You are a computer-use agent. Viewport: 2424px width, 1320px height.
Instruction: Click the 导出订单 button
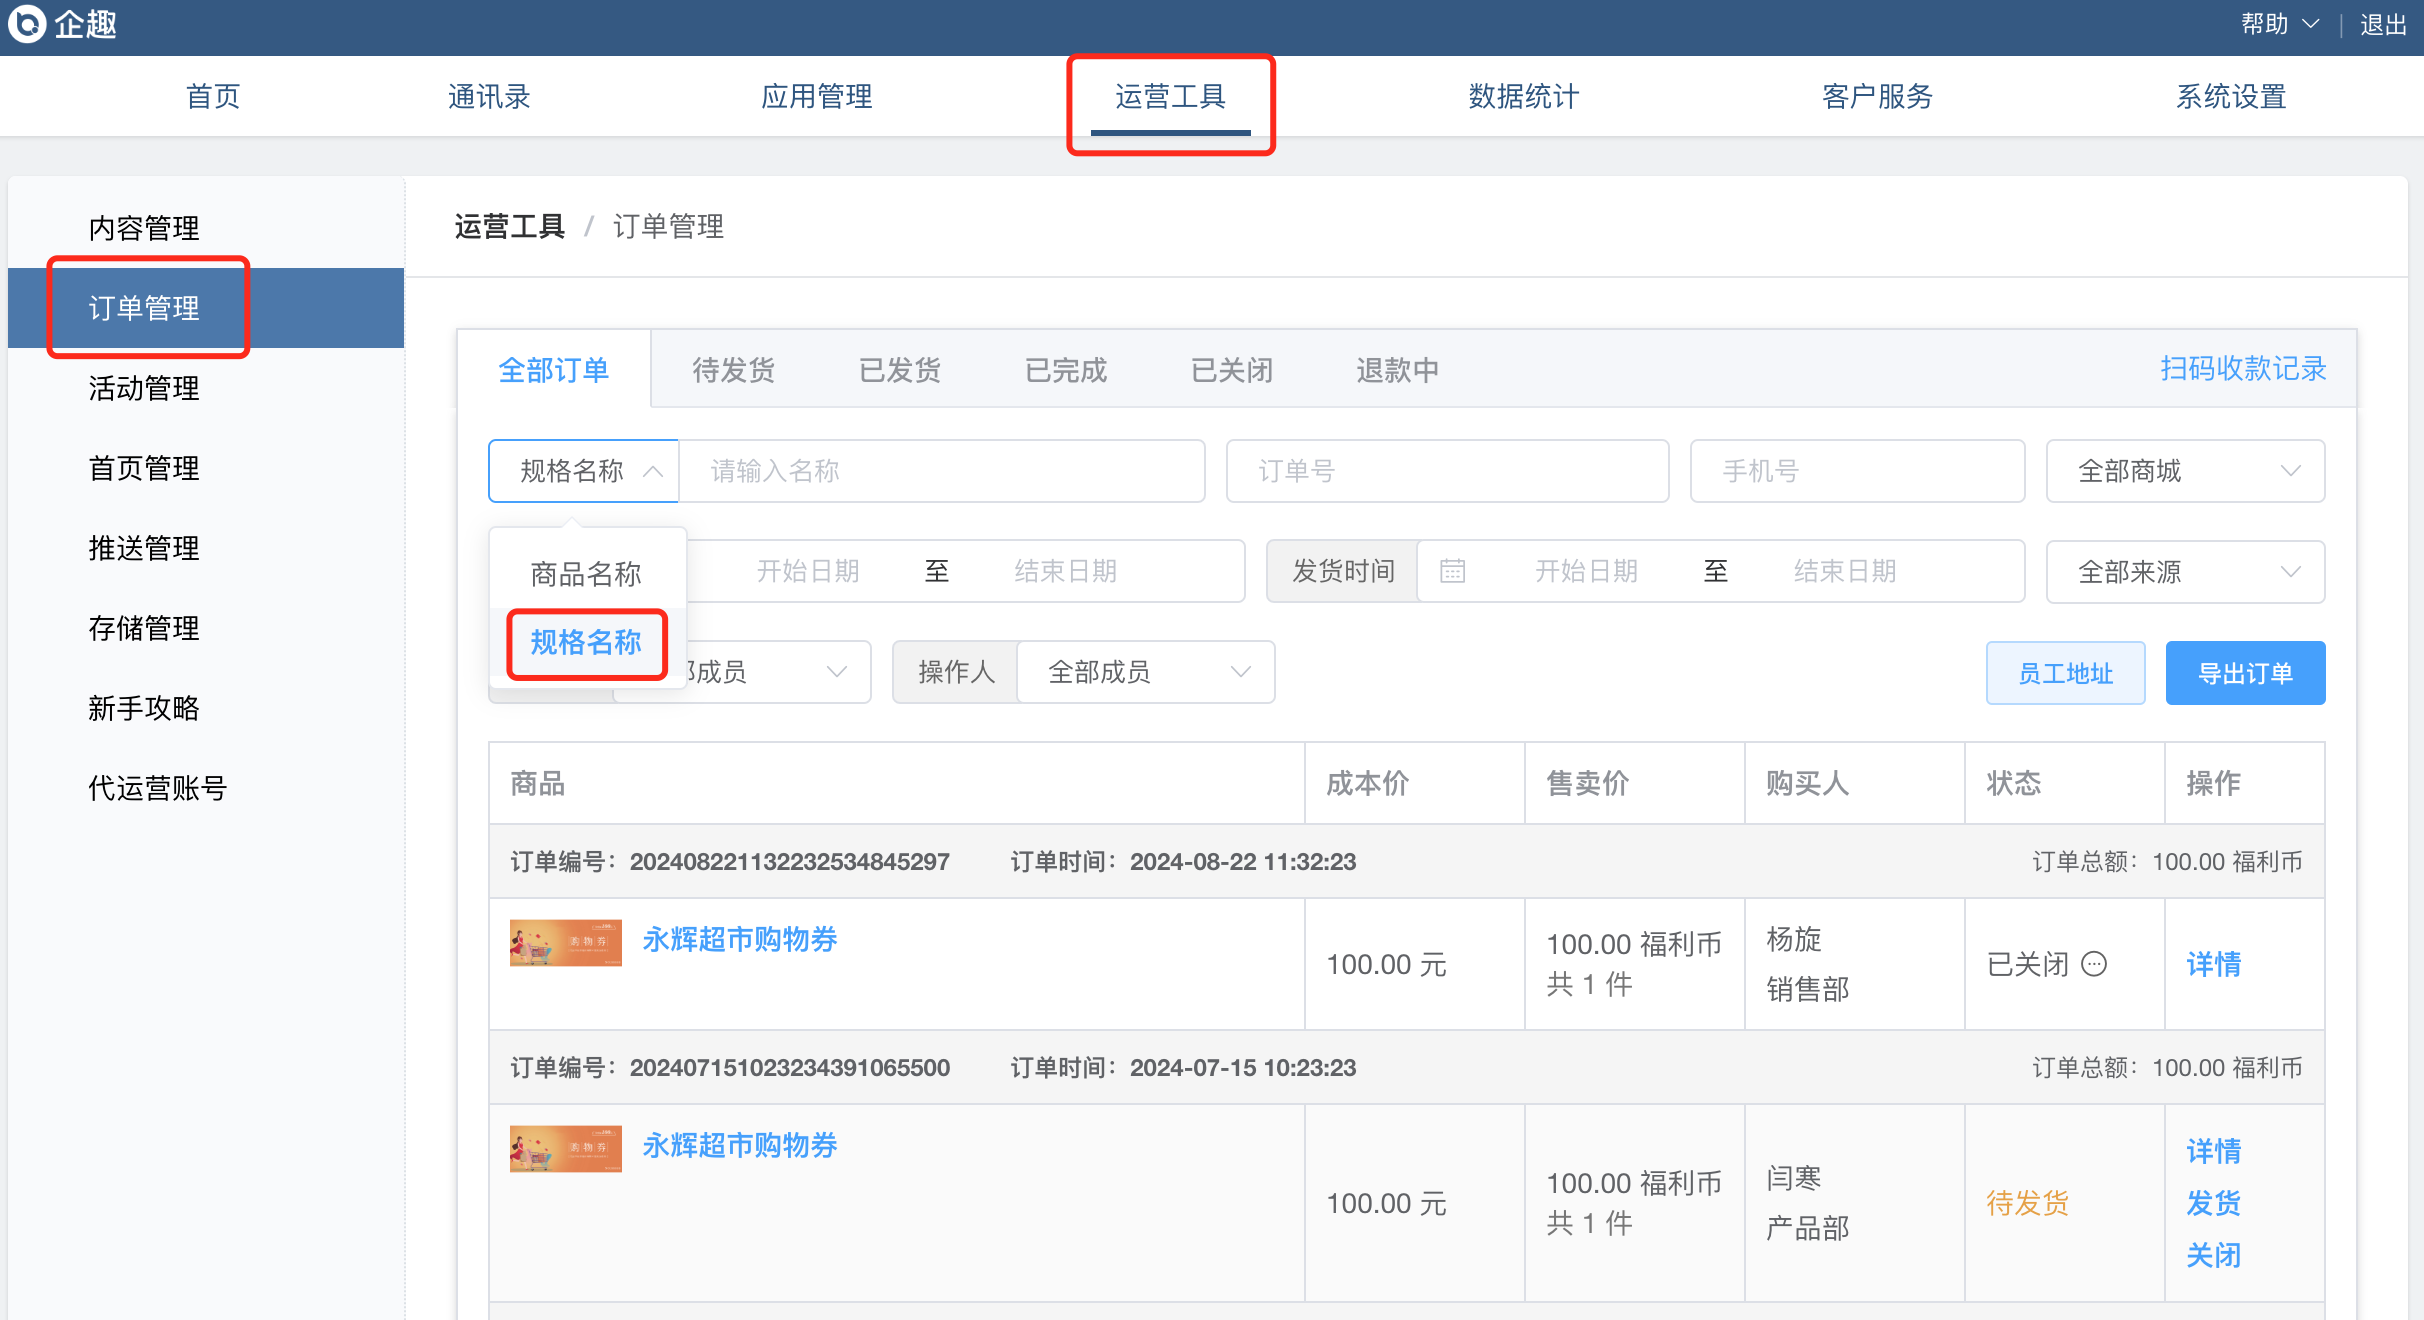click(x=2245, y=673)
